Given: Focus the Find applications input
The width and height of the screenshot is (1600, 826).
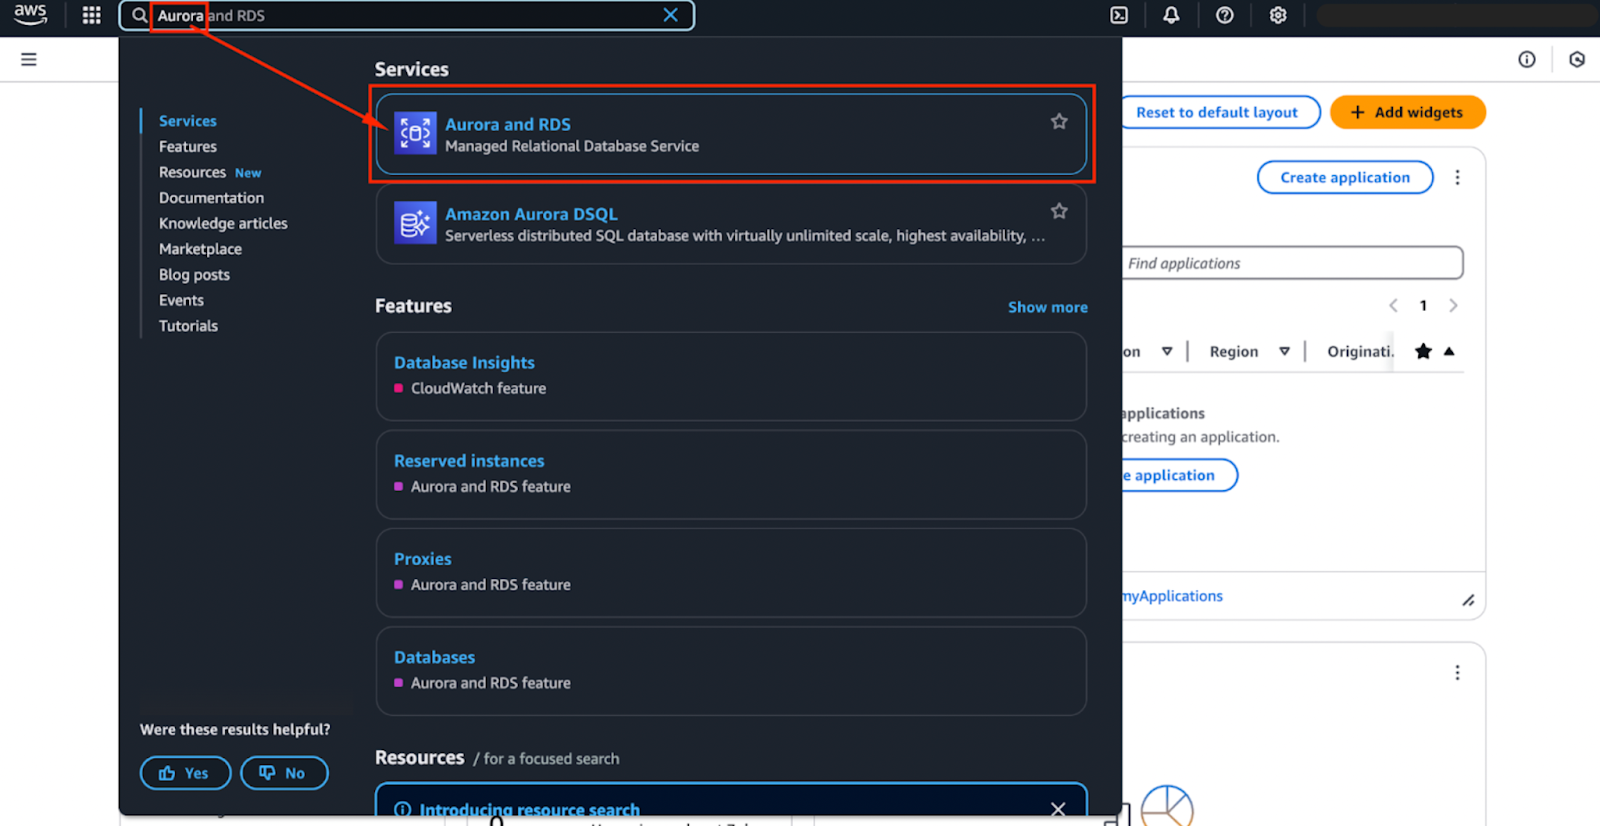Looking at the screenshot, I should pyautogui.click(x=1292, y=263).
